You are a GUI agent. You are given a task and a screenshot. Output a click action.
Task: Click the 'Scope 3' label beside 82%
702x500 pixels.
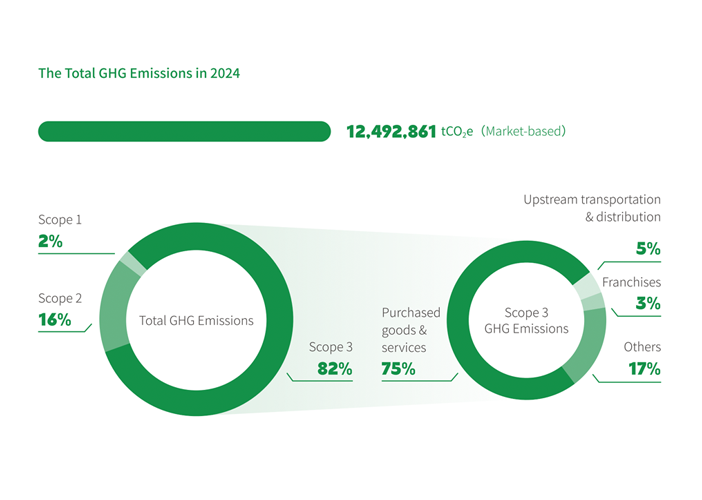331,347
